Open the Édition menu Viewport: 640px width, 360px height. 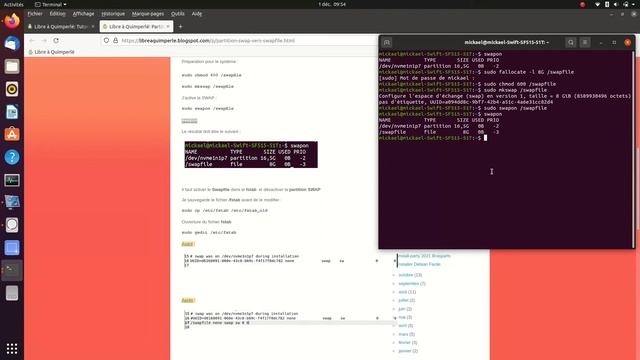(x=58, y=13)
